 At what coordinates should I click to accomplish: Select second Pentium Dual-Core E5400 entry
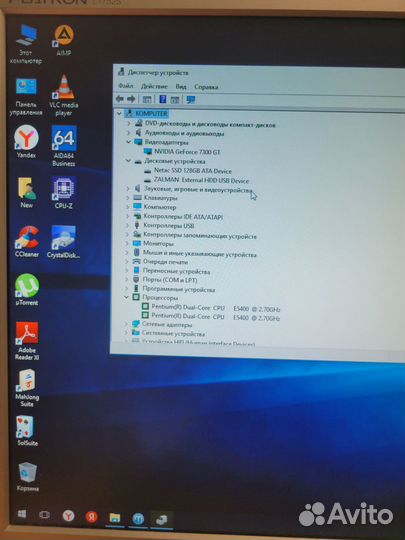click(216, 317)
